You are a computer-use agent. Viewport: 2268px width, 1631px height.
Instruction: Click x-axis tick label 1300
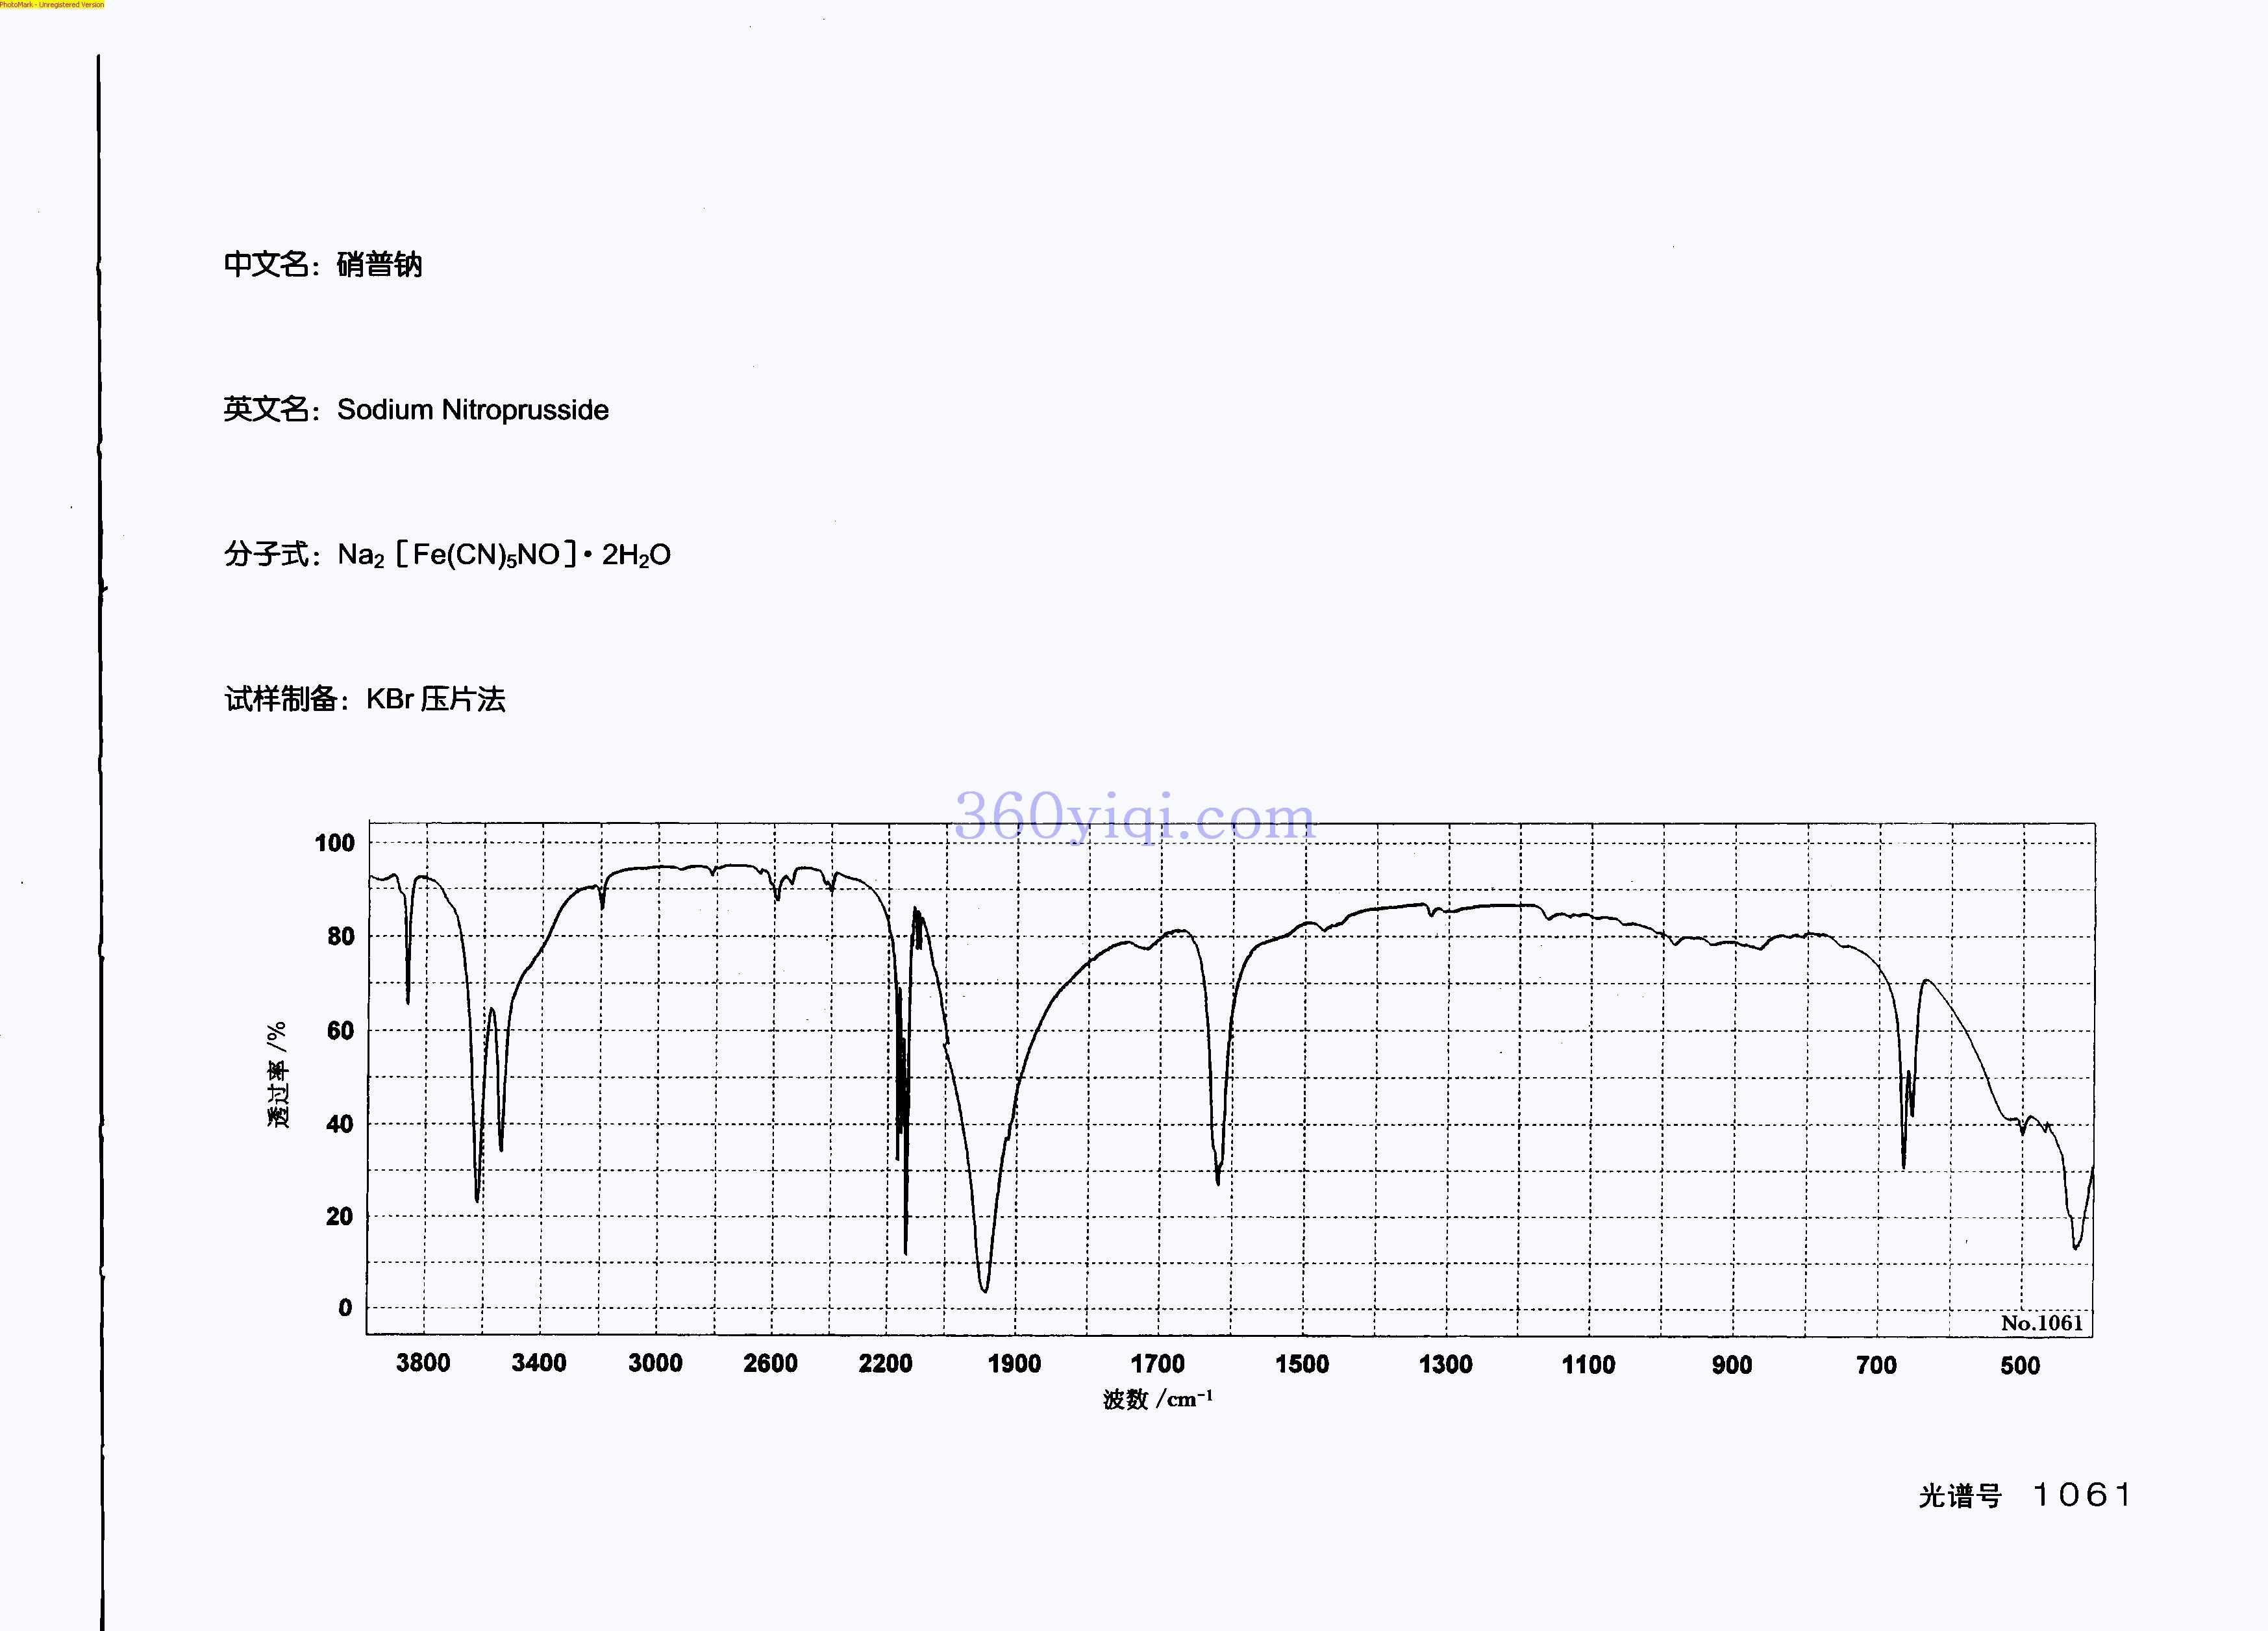[x=1445, y=1364]
